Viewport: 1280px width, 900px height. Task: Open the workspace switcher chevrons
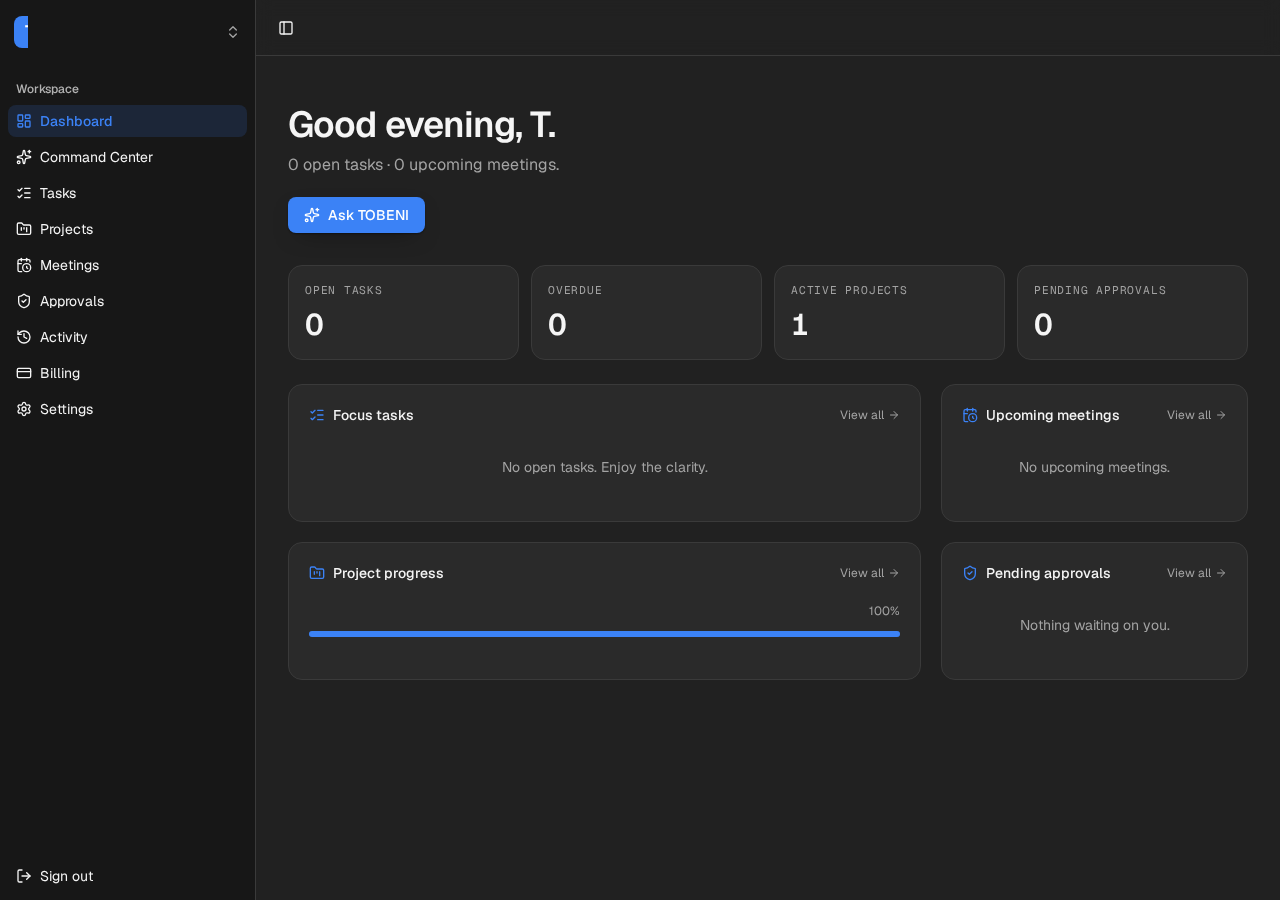[233, 32]
